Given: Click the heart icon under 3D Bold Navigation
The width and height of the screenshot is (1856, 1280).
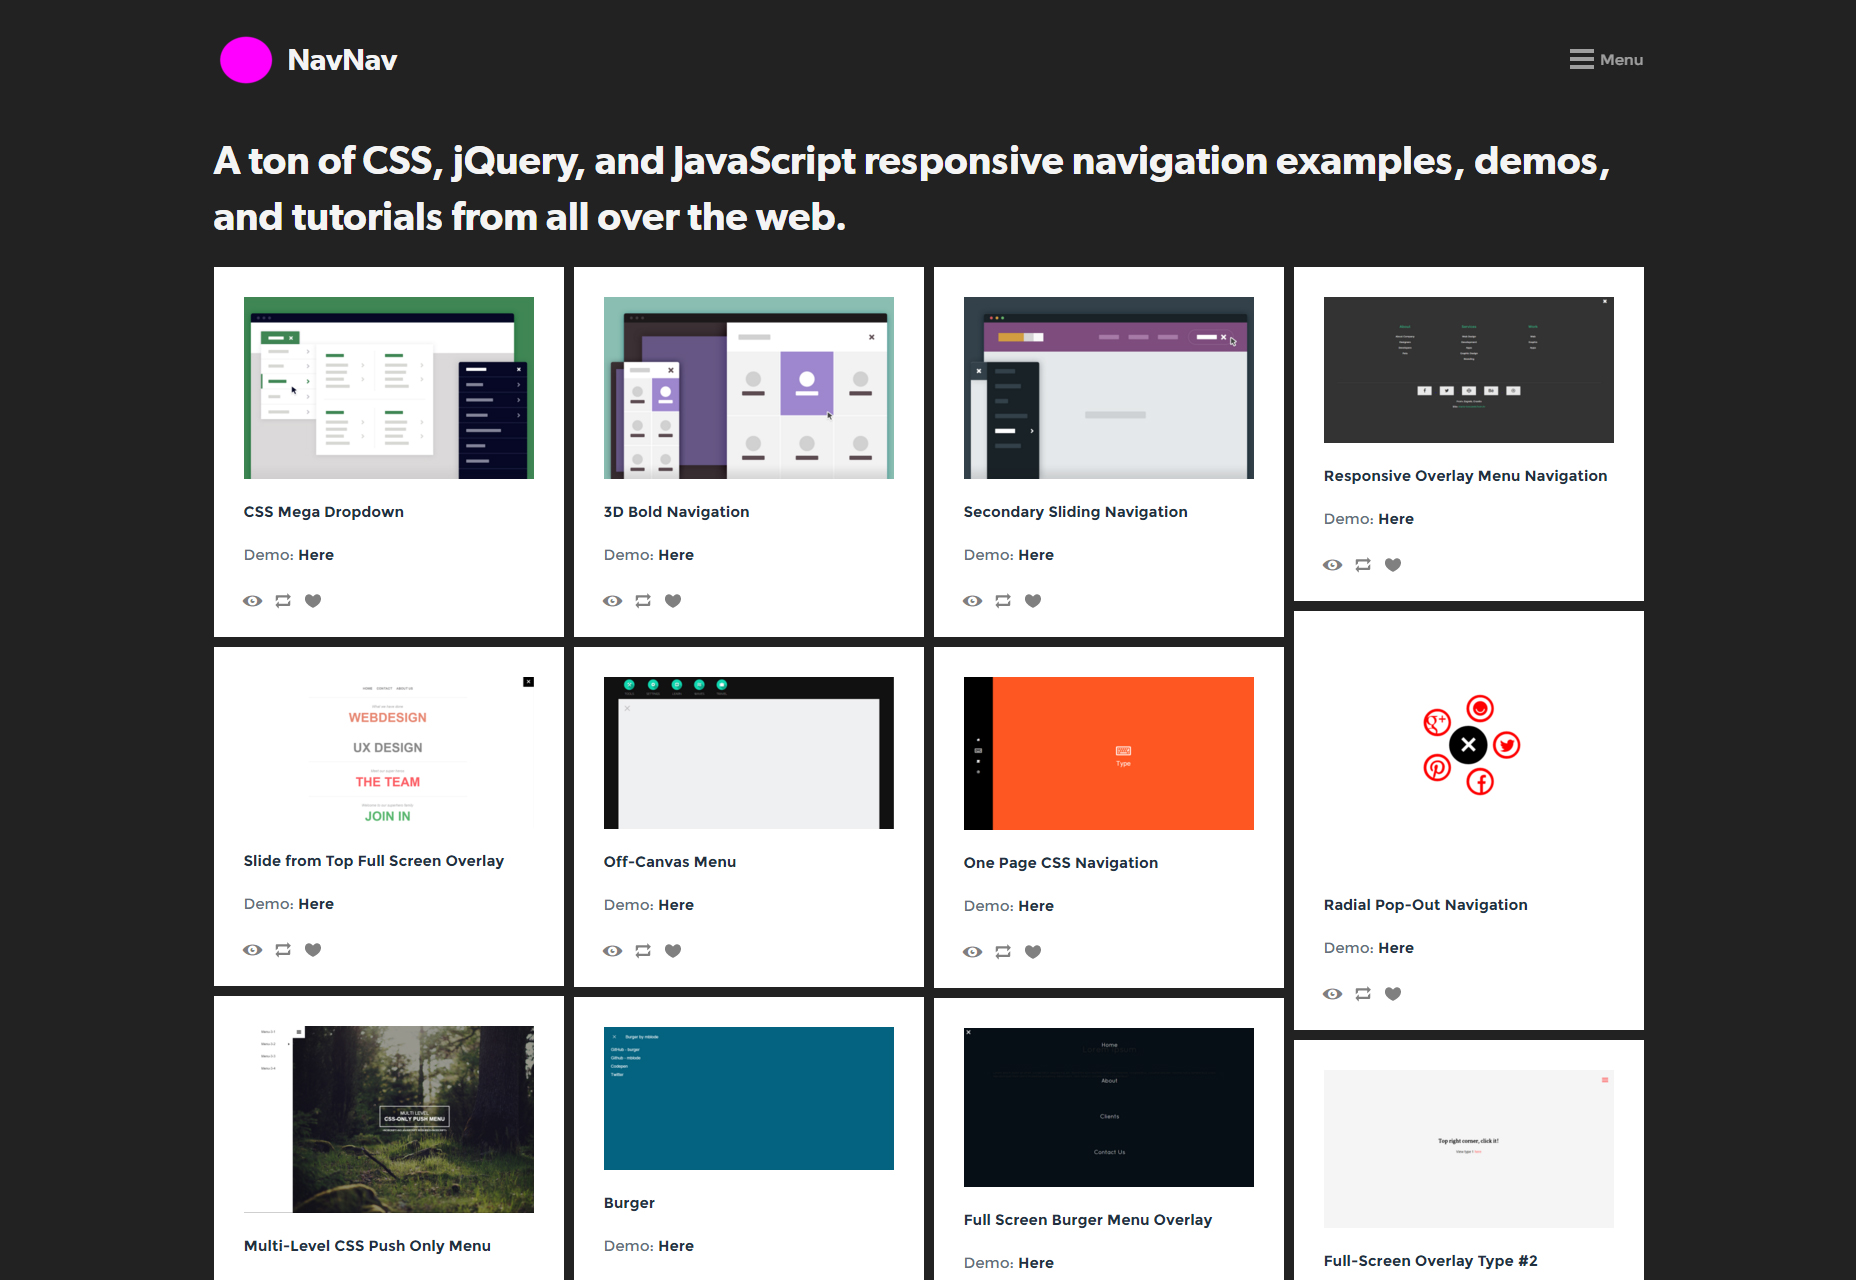Looking at the screenshot, I should [673, 601].
